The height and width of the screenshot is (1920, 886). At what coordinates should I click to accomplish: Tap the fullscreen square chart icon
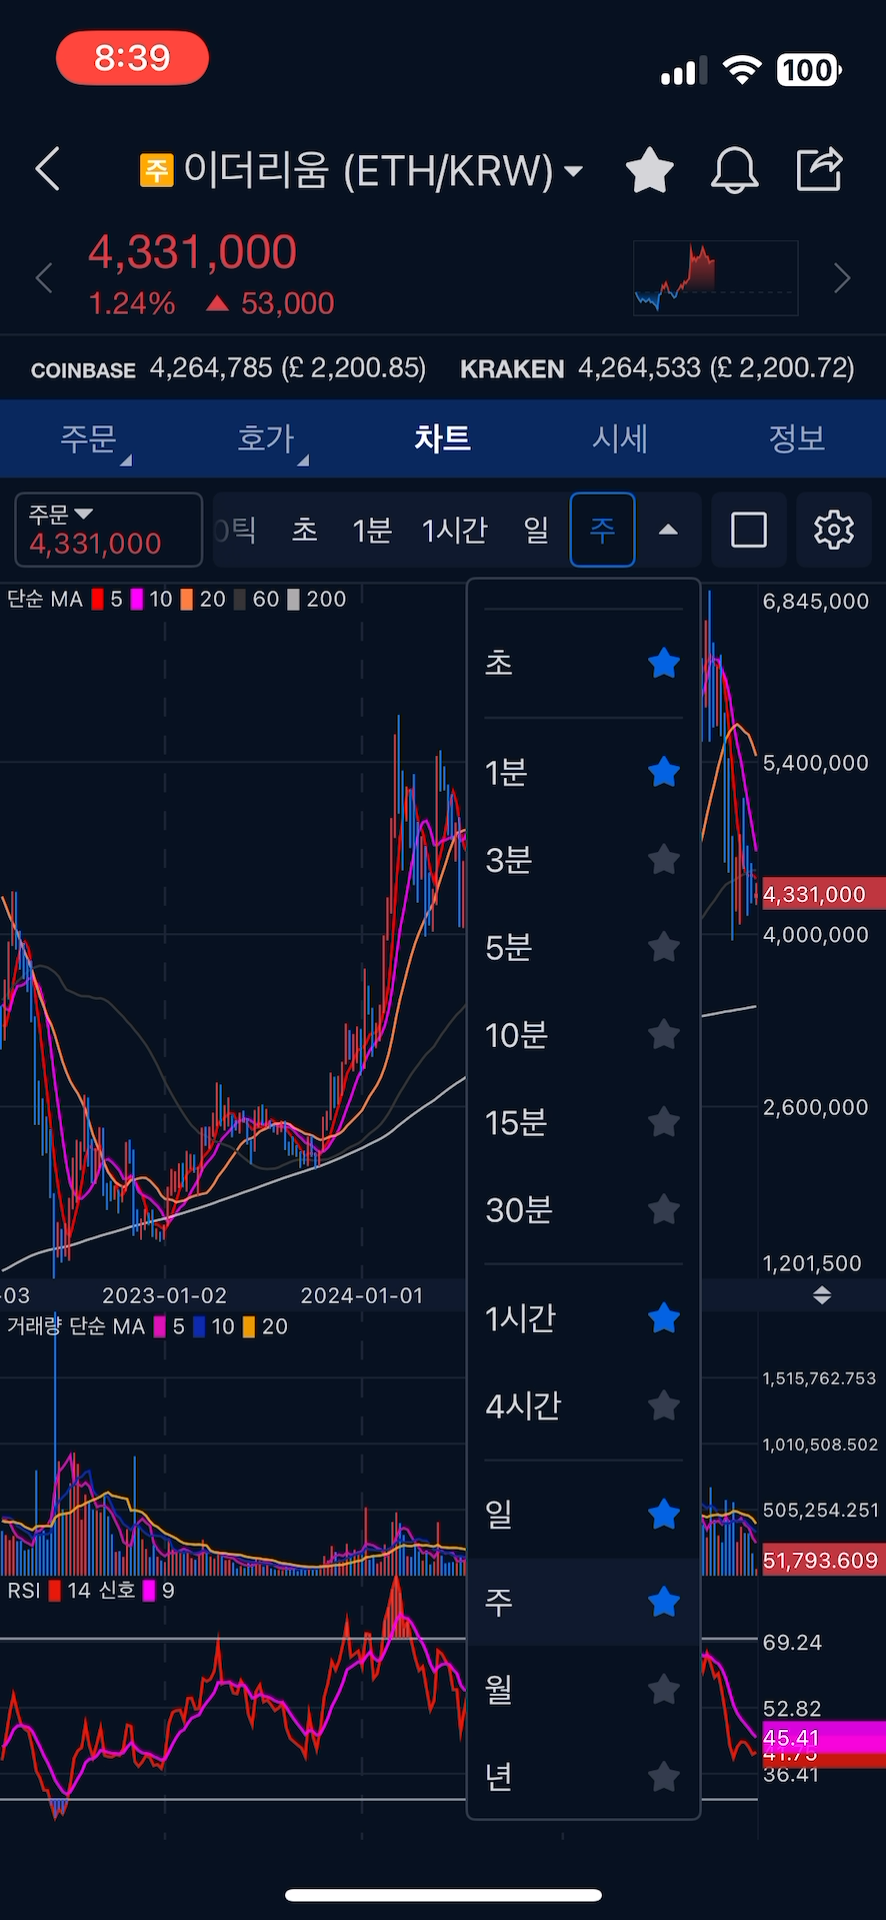click(749, 530)
